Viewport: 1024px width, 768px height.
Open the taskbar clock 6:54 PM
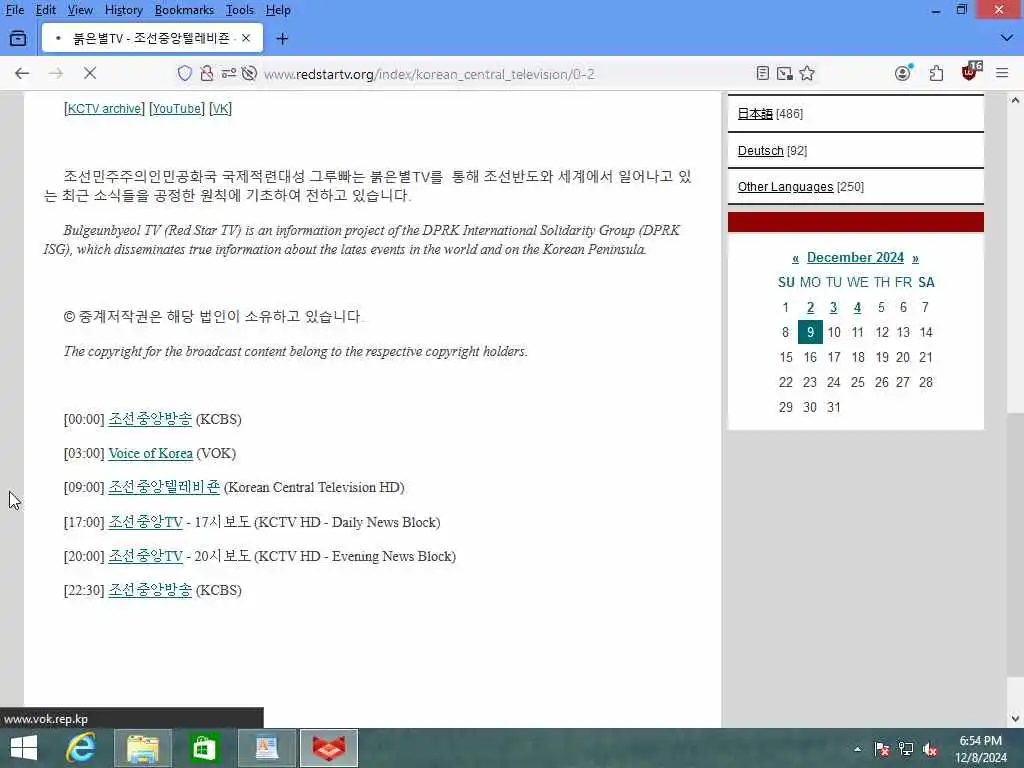(980, 749)
